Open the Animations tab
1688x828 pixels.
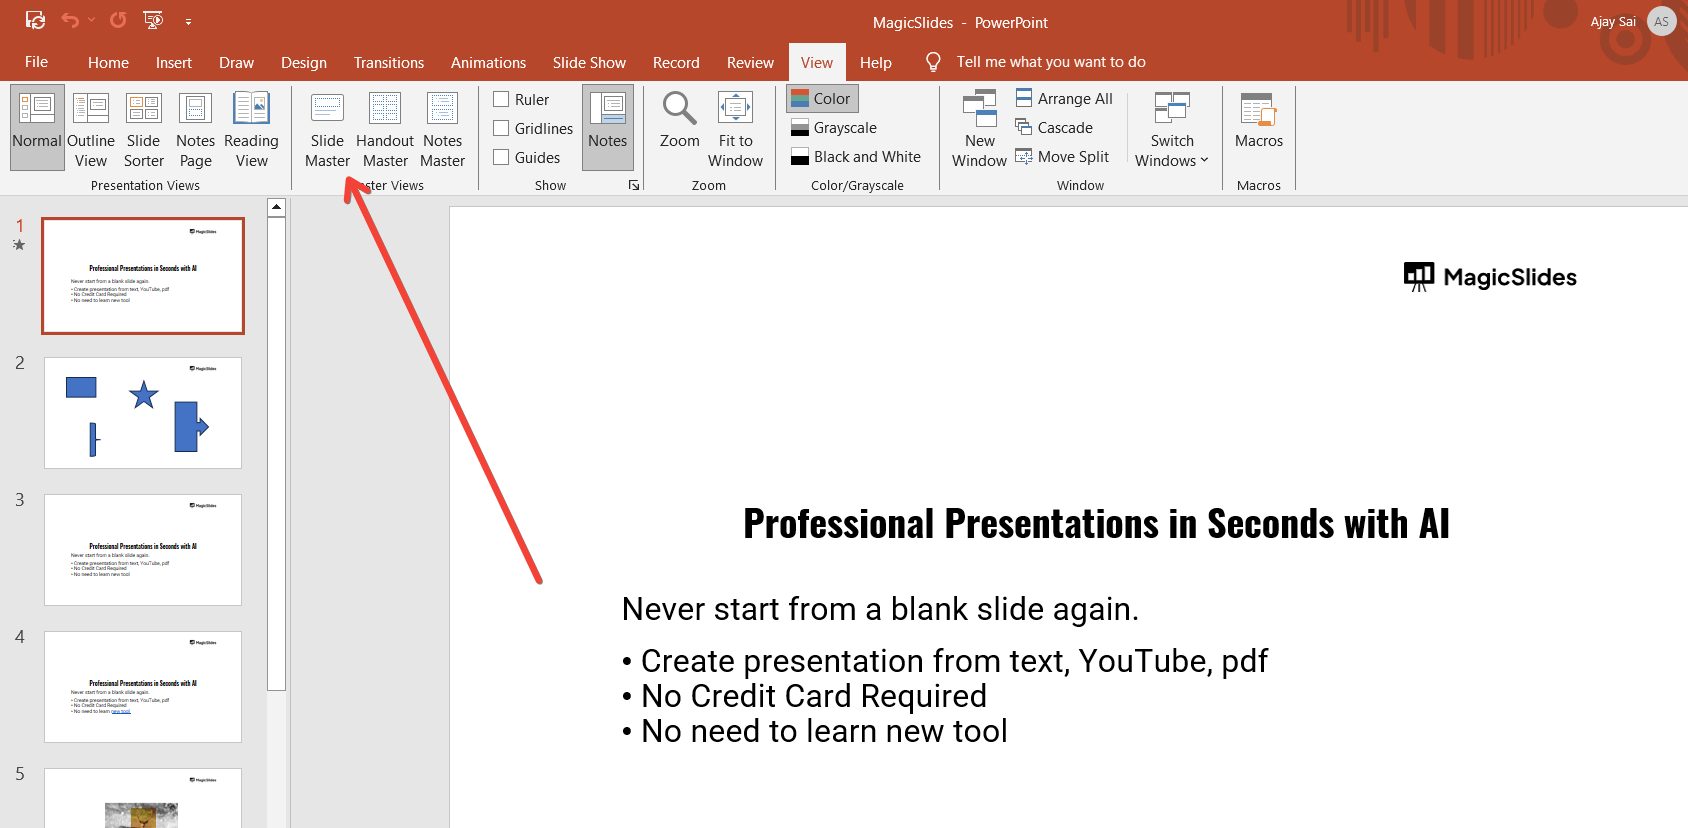[x=488, y=62]
